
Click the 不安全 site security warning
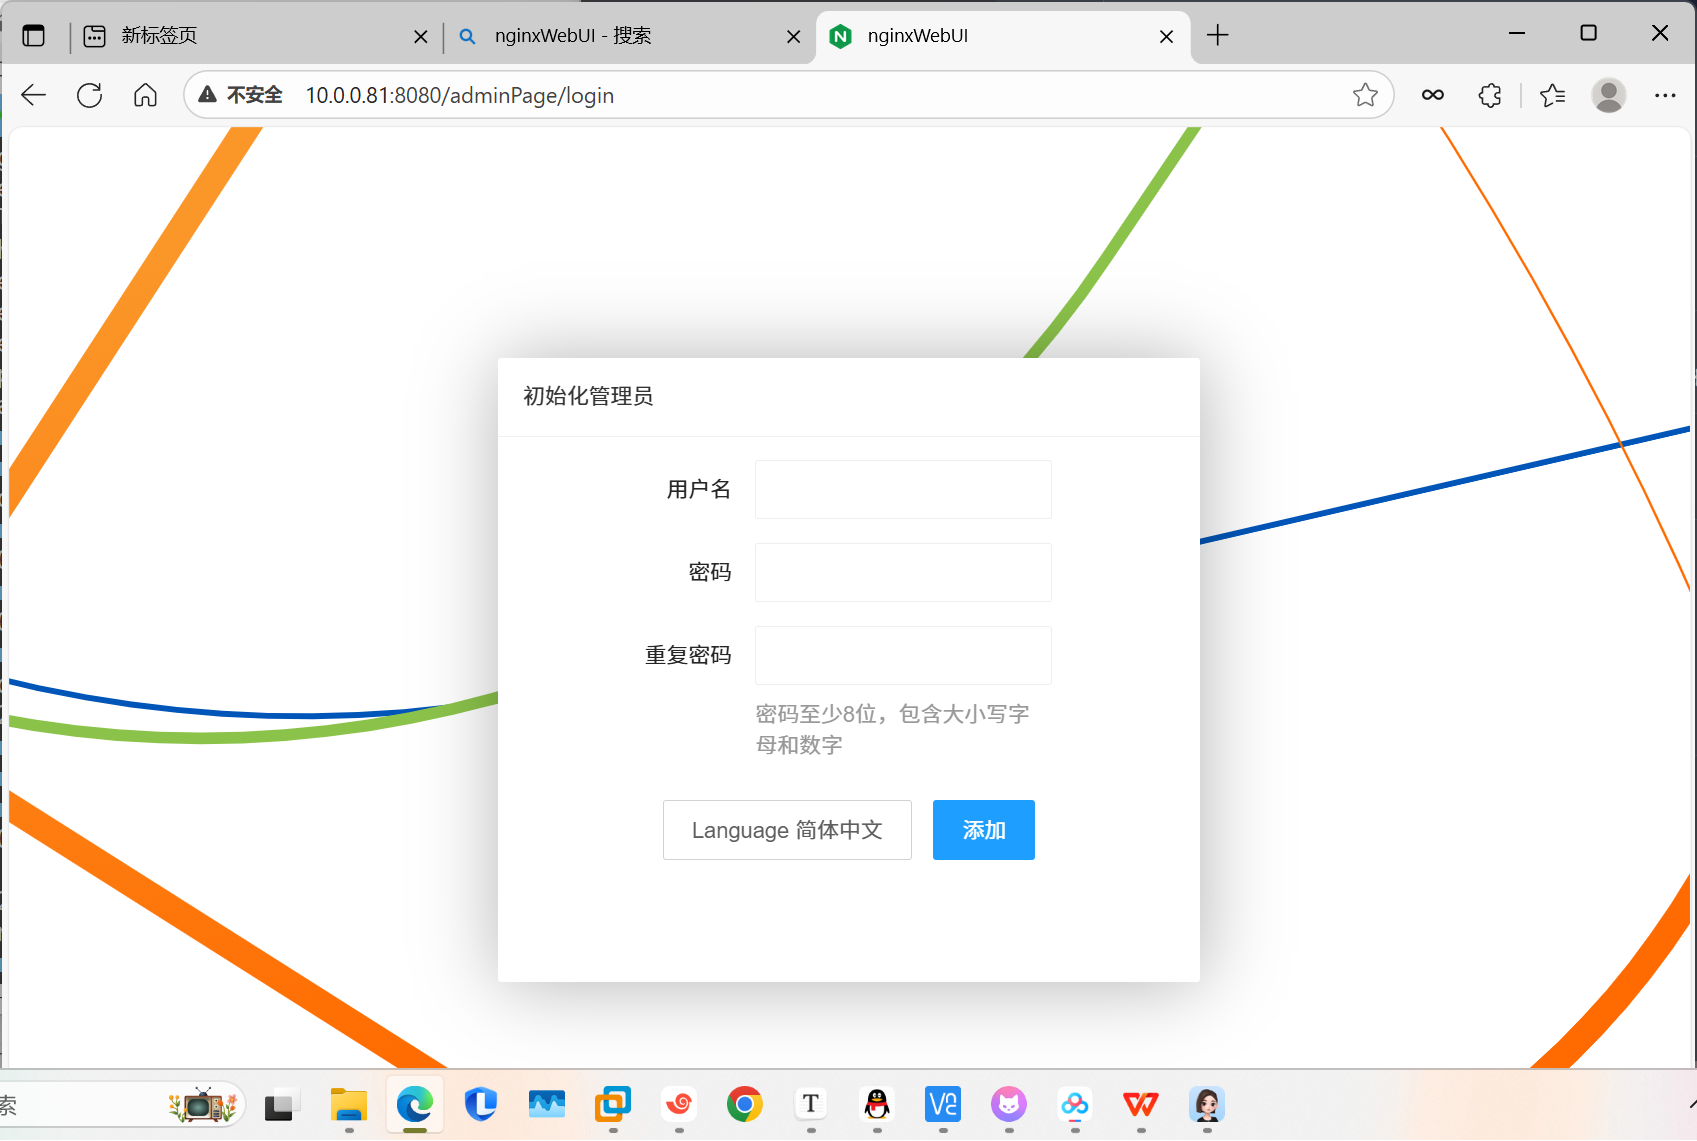pos(241,95)
